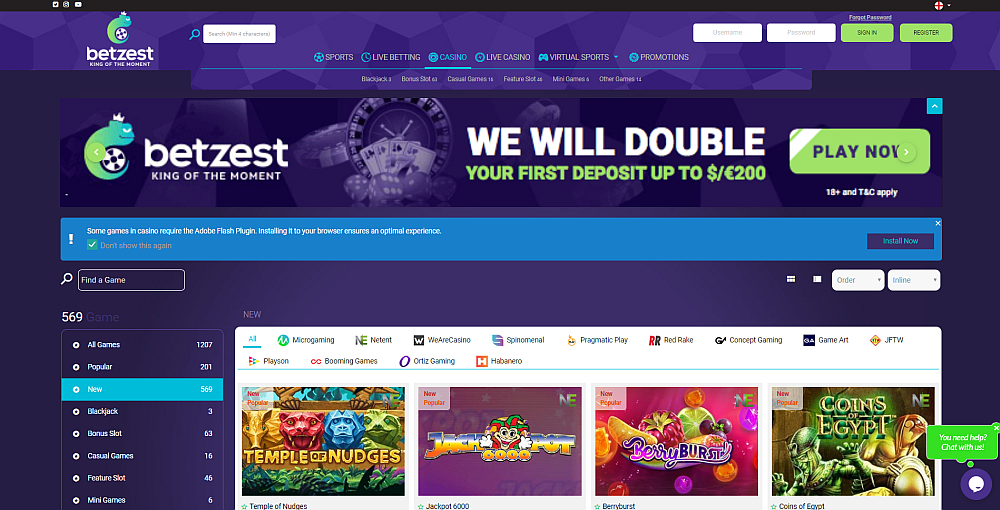The height and width of the screenshot is (510, 1000).
Task: Uncheck the Don't show this again checkbox
Action: [x=92, y=245]
